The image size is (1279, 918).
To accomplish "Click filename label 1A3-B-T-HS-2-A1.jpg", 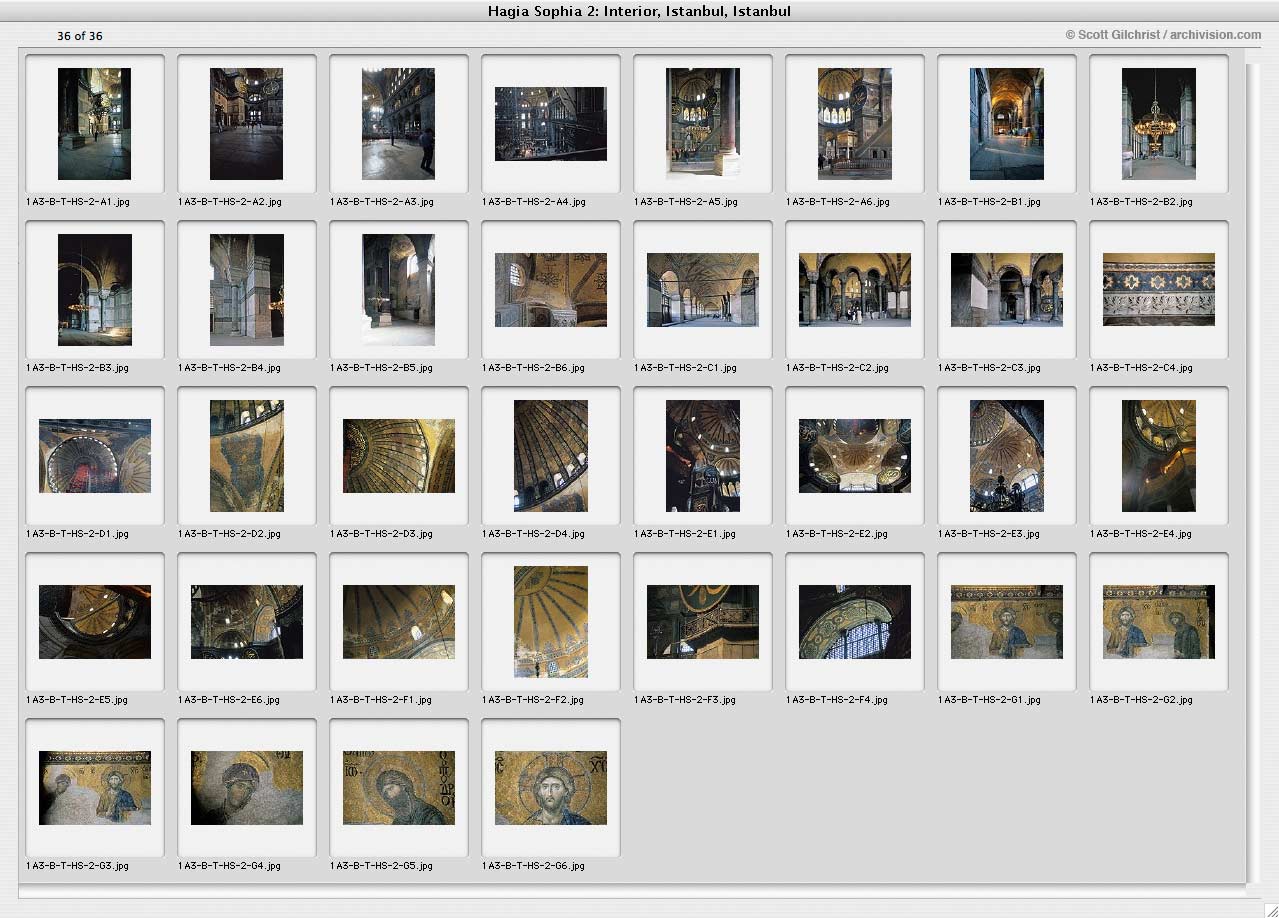I will point(78,202).
